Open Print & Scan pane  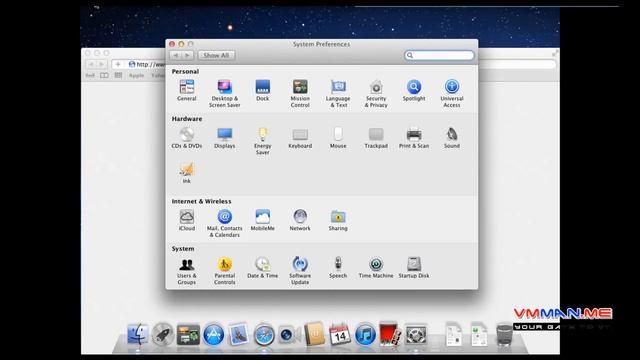point(414,138)
